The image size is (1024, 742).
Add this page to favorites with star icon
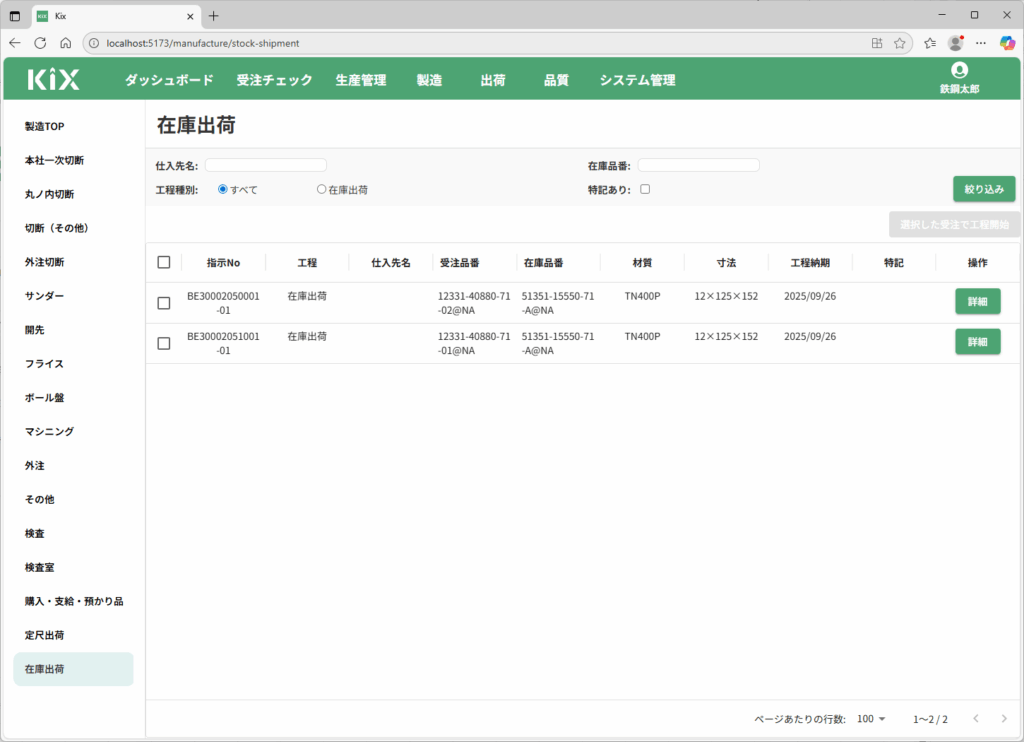point(899,43)
